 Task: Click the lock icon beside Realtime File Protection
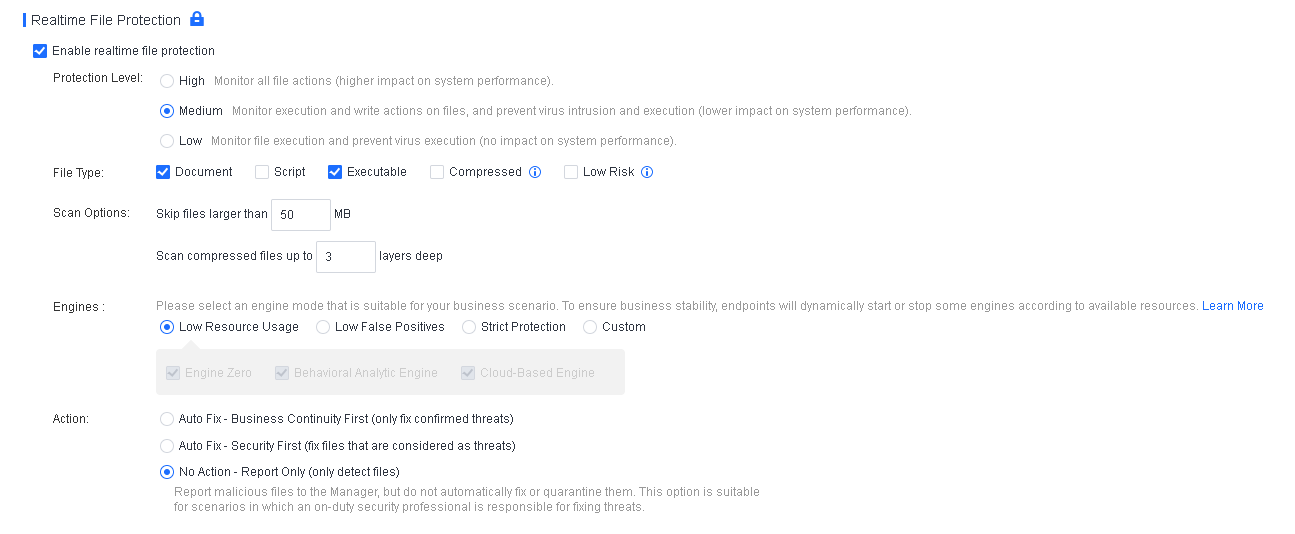[197, 19]
